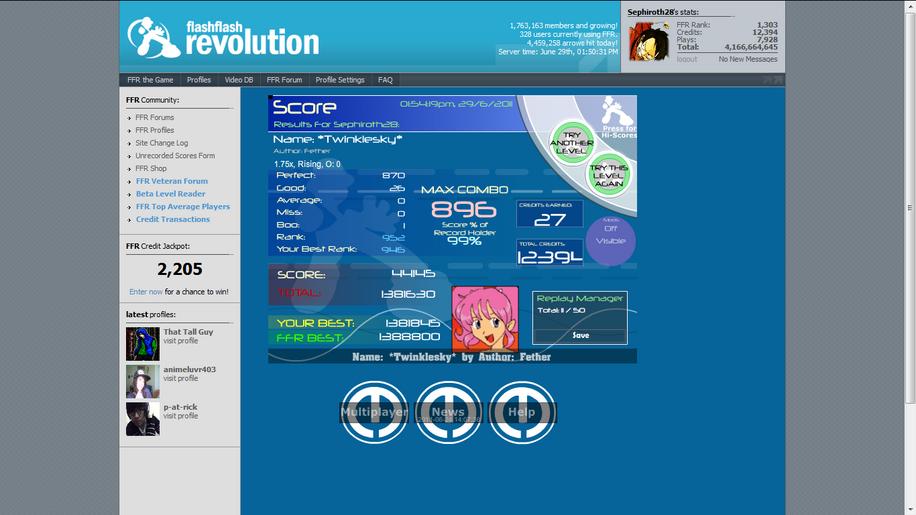Open p-at-rick profile thumbnail
This screenshot has width=916, height=515.
tap(143, 419)
